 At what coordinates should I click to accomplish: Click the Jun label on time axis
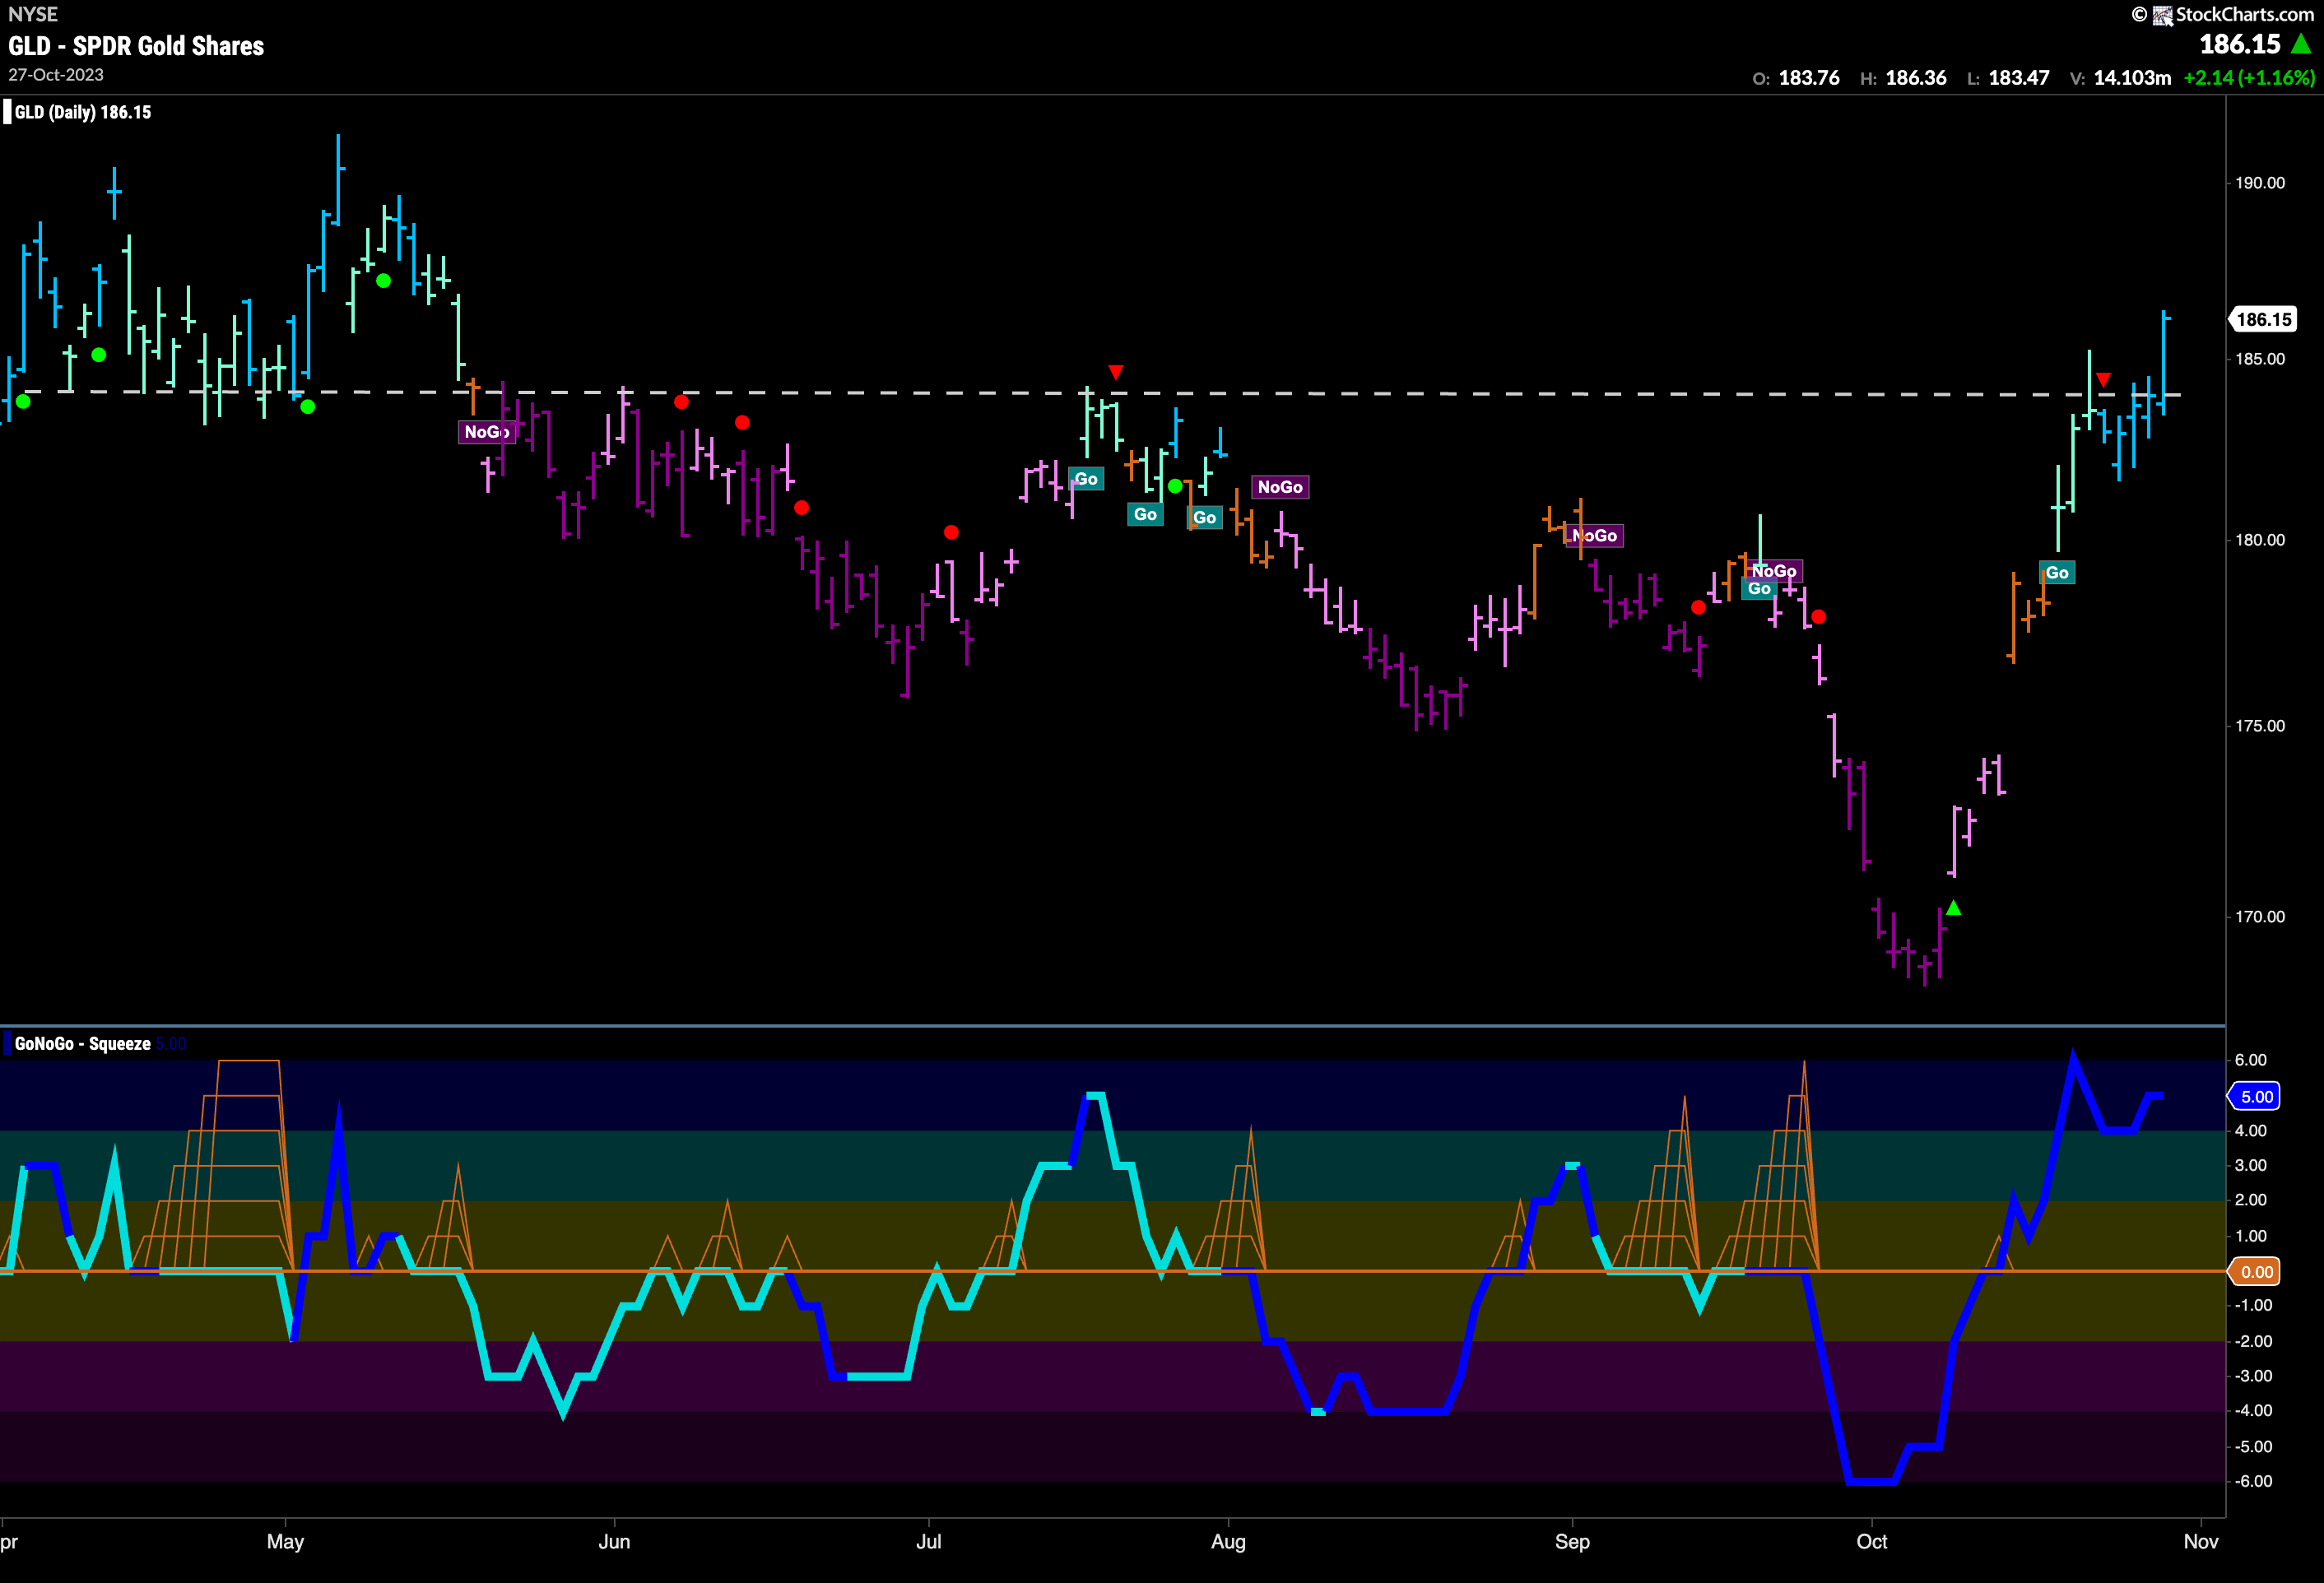[614, 1542]
